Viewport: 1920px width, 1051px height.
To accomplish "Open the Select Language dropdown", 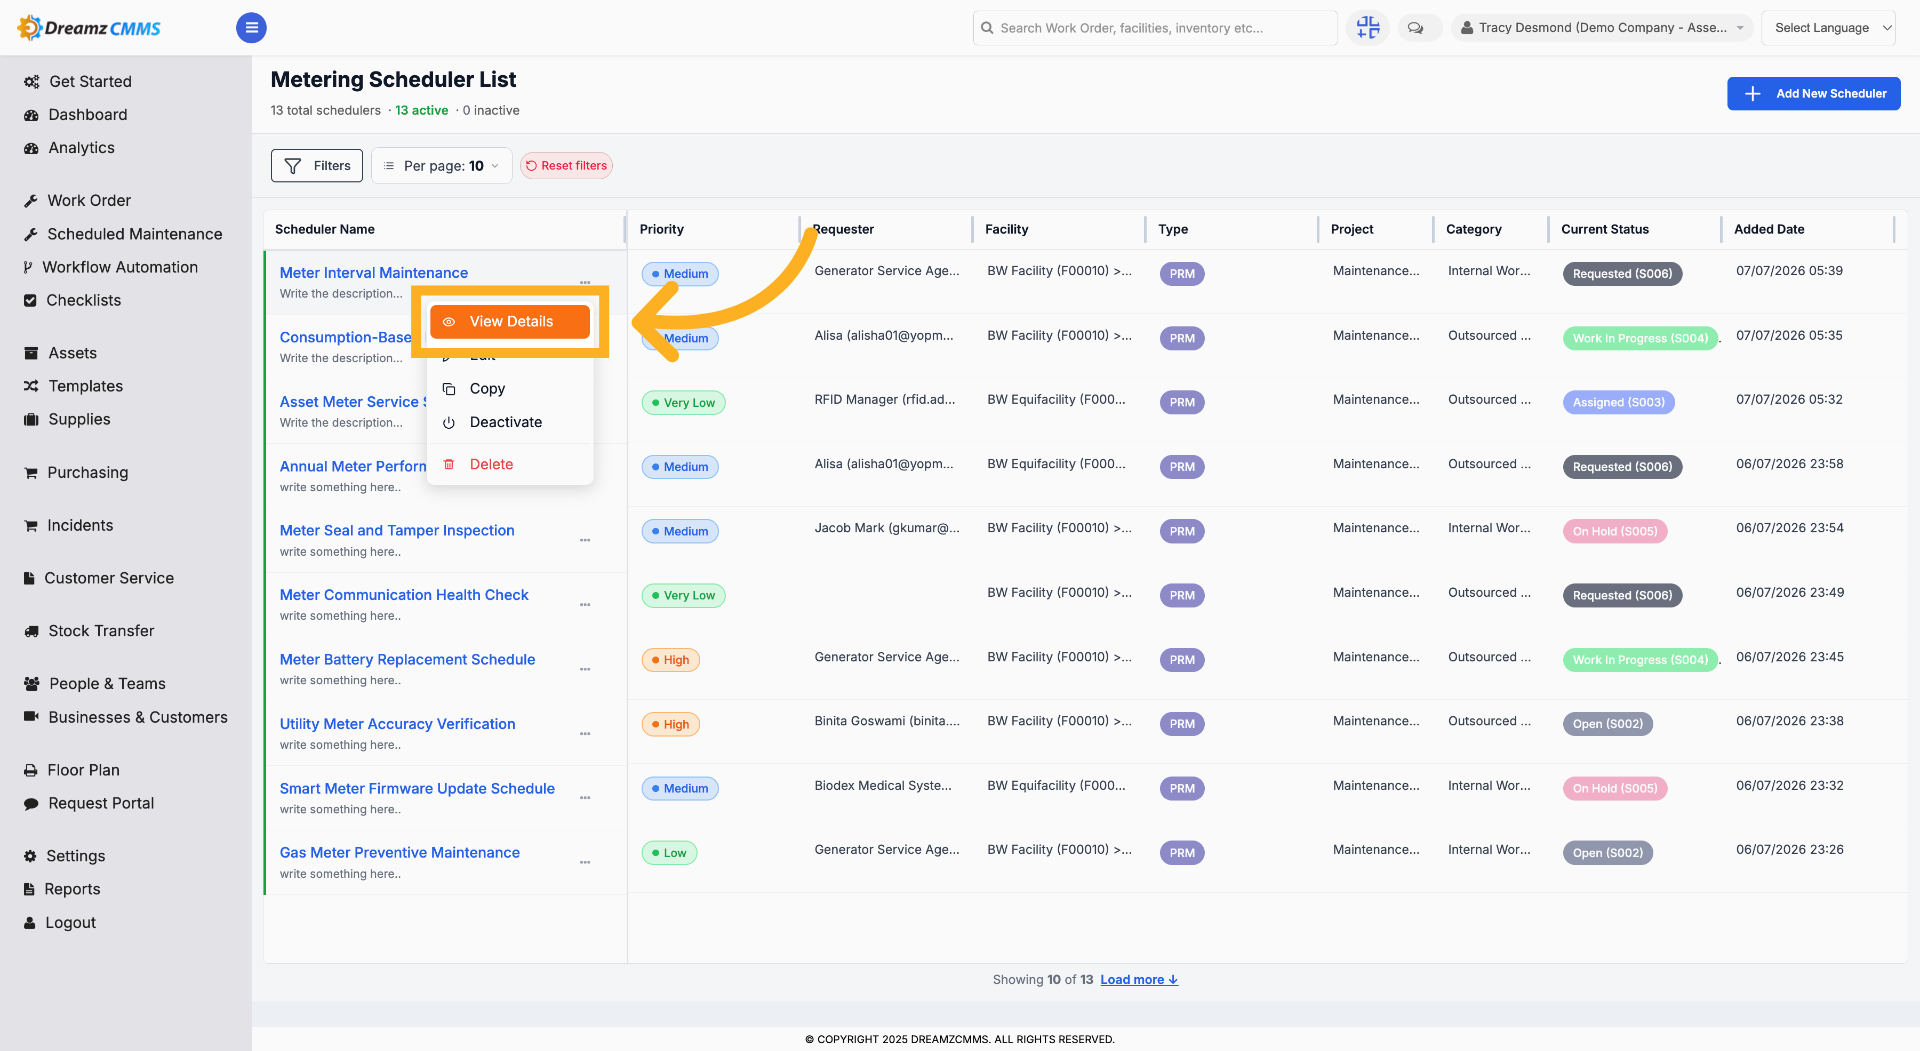I will pos(1828,28).
